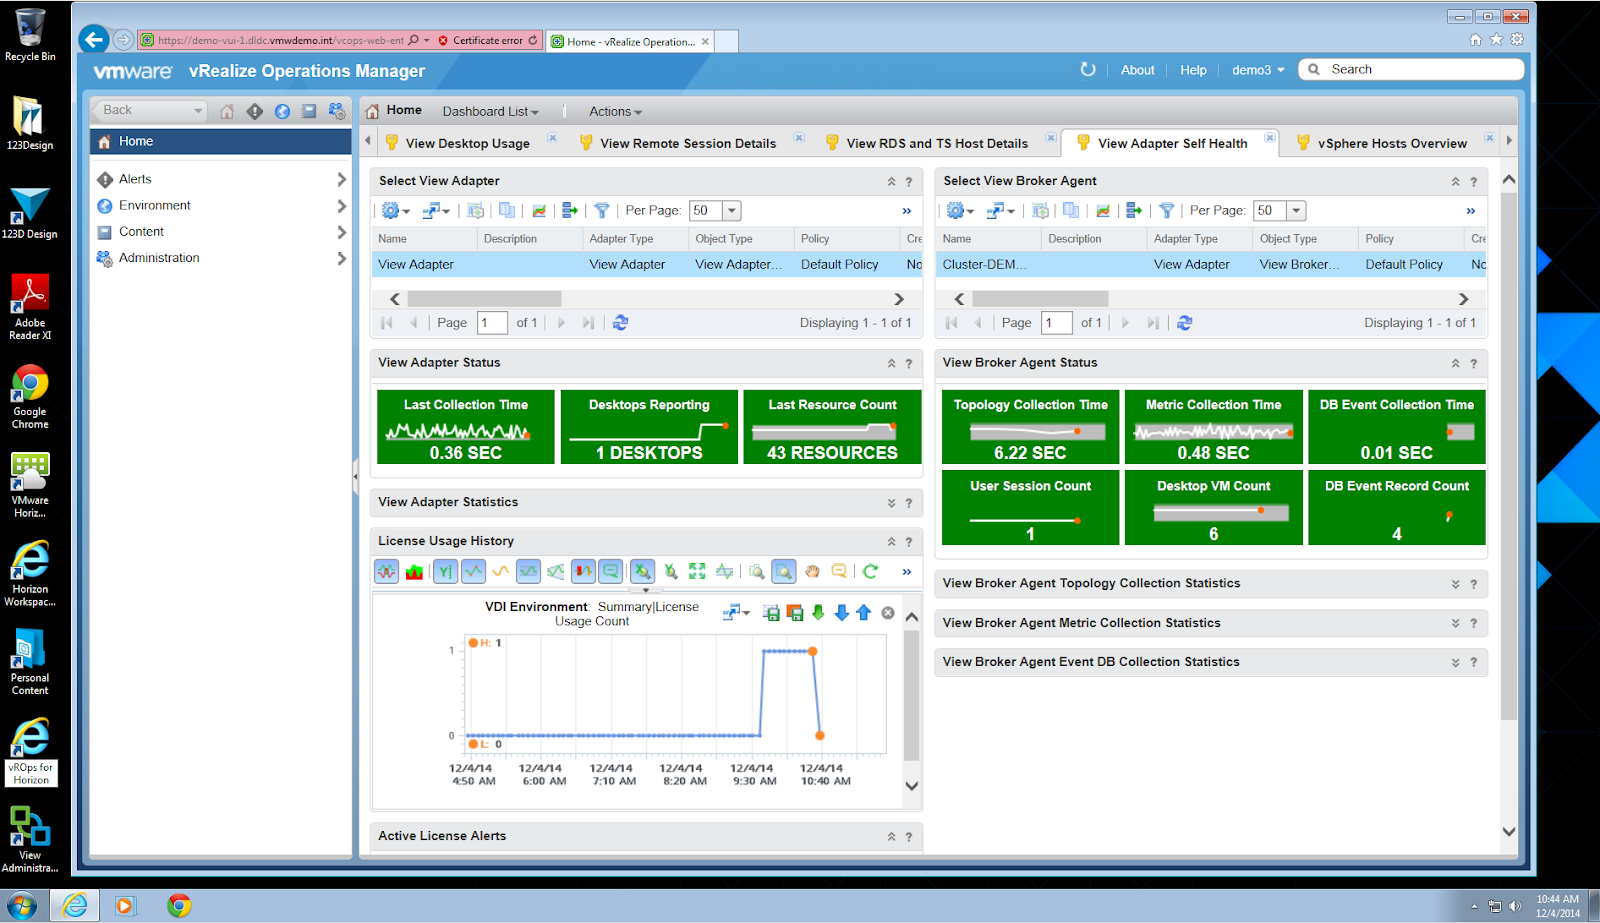Click green chart icon in Select View Adapter toolbar

(x=539, y=210)
